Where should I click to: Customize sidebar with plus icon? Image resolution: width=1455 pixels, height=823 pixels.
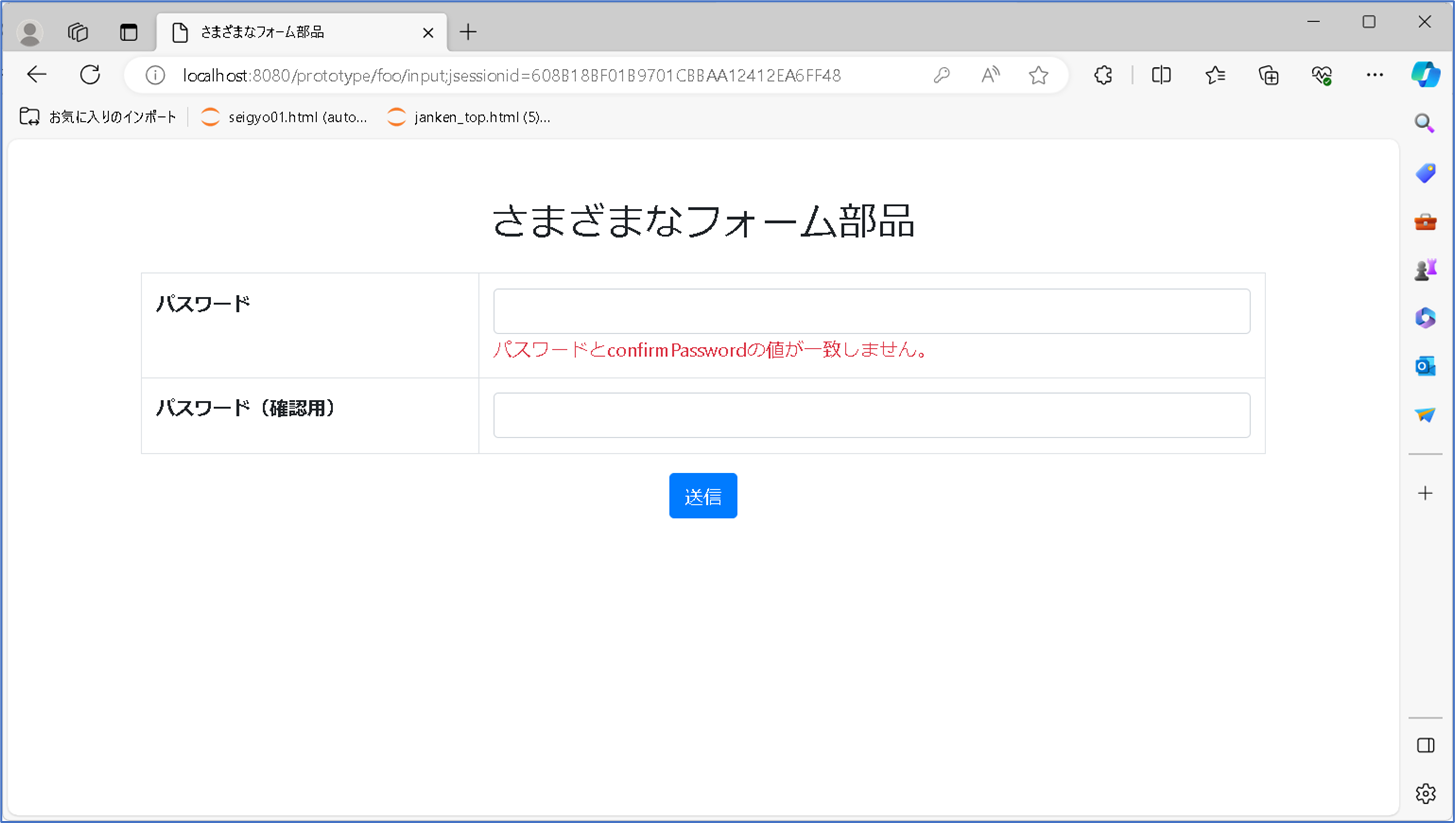1425,493
